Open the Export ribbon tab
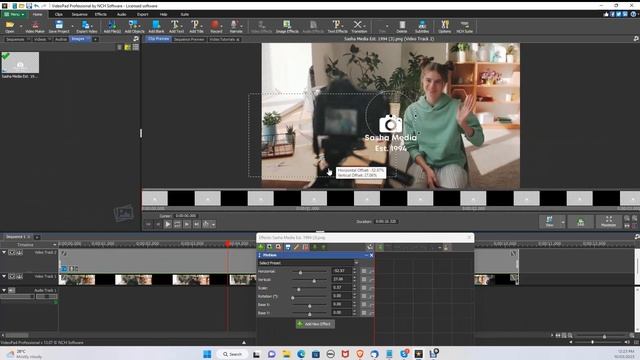The width and height of the screenshot is (640, 360). (142, 14)
